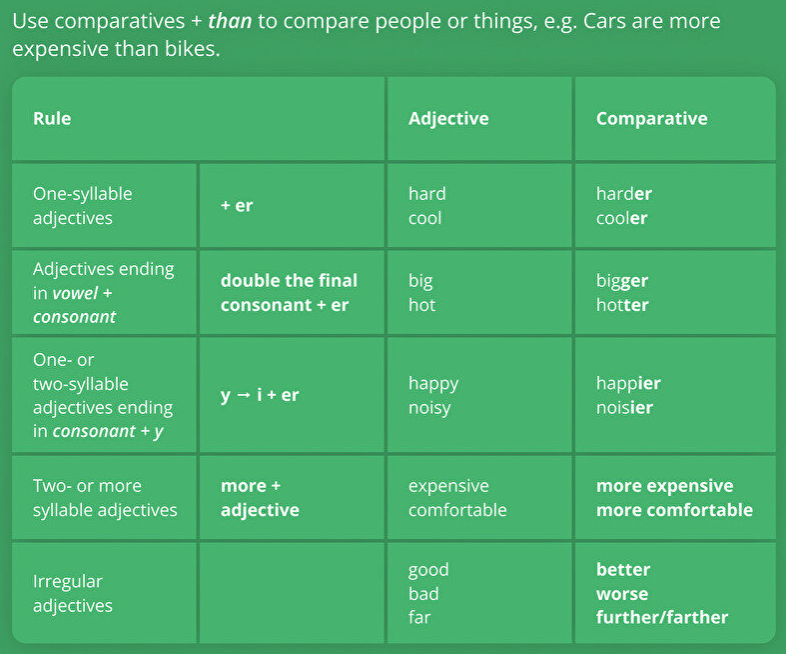
Task: Click the word "bigger" in Comparative column
Action: 622,281
